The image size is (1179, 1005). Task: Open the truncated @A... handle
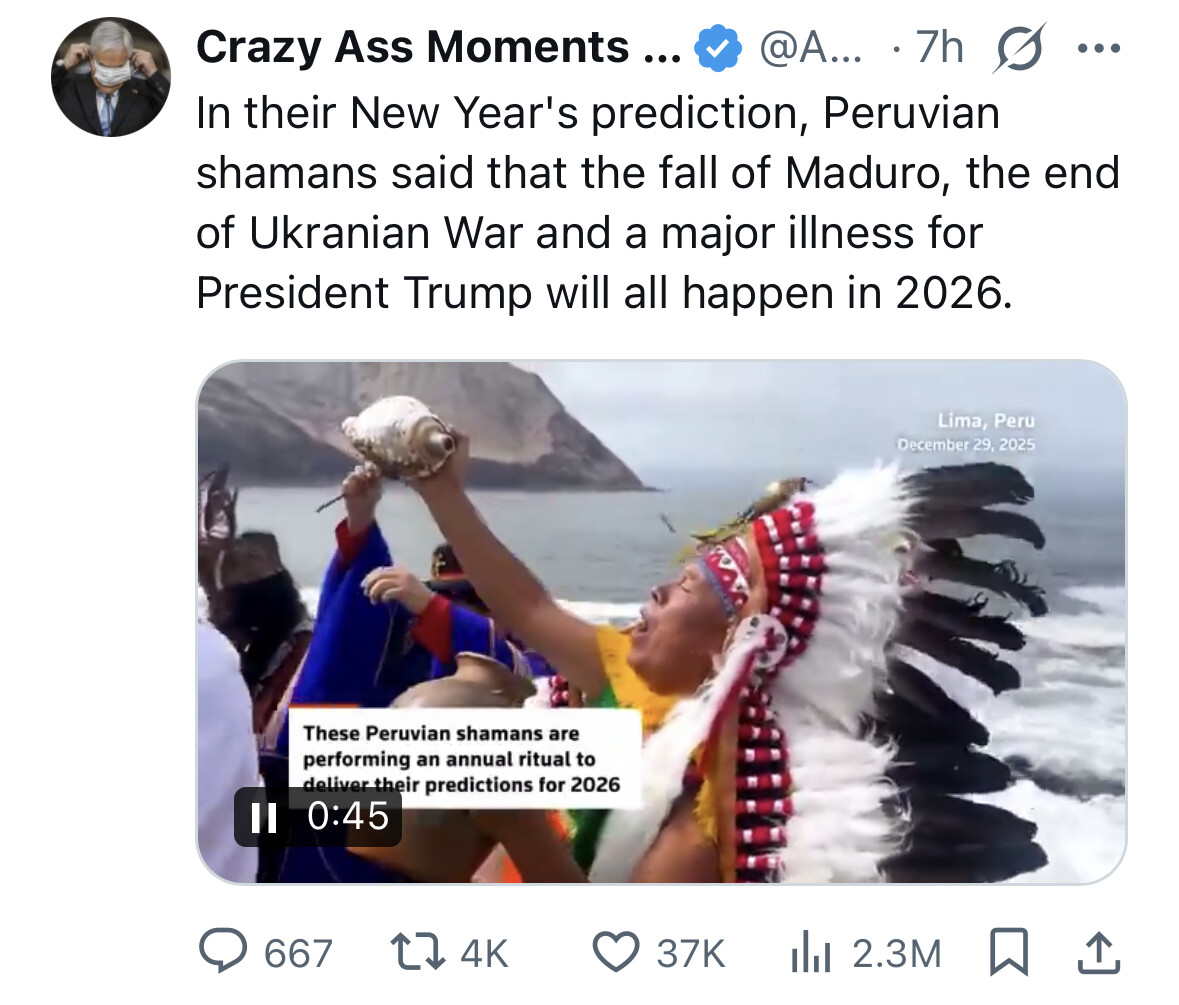coord(803,47)
